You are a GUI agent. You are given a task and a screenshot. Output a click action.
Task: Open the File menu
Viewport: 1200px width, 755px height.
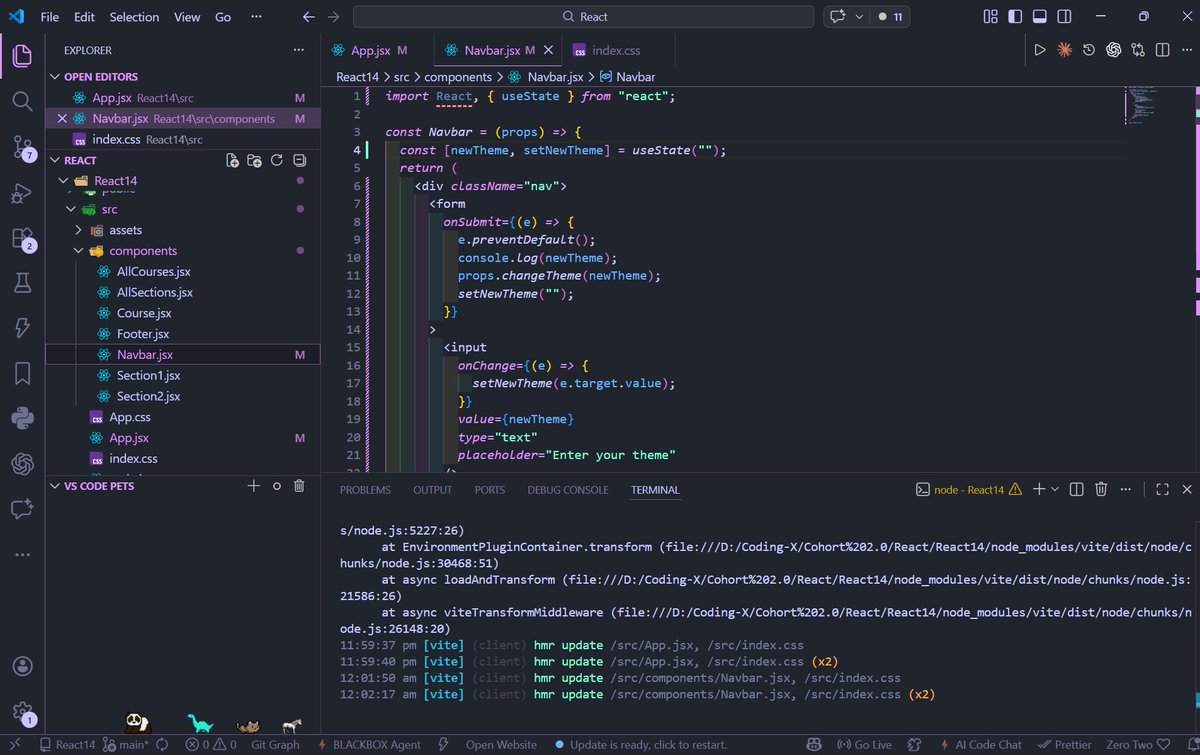[x=50, y=17]
